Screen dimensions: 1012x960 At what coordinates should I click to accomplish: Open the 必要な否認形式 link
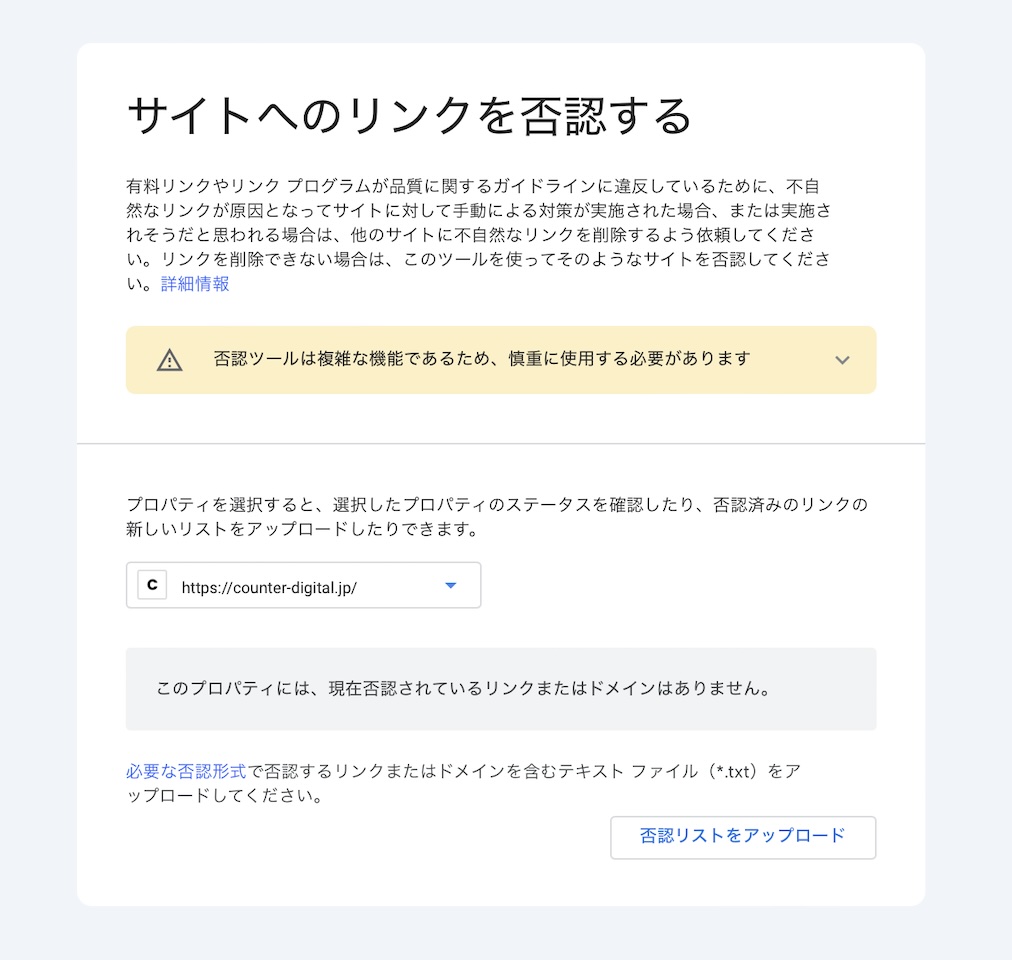[186, 771]
